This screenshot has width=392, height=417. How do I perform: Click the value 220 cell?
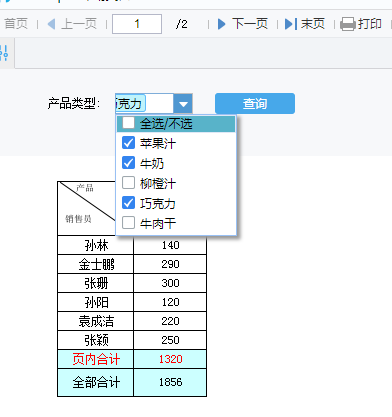point(170,321)
